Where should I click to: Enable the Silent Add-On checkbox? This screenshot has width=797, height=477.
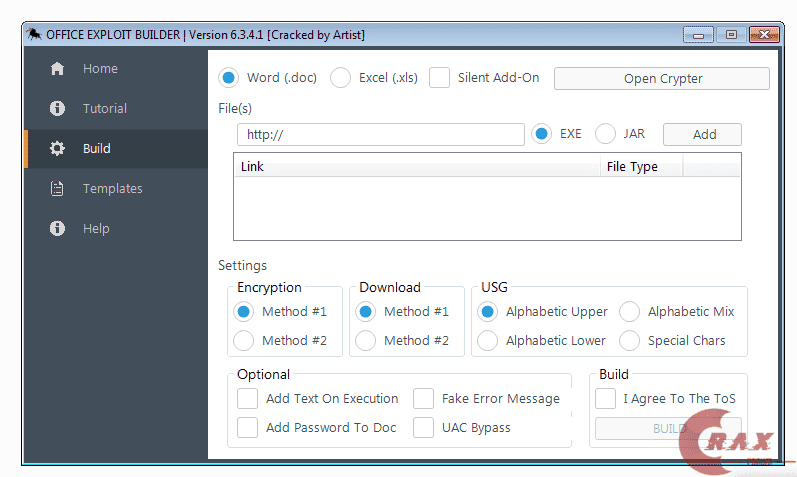tap(439, 78)
